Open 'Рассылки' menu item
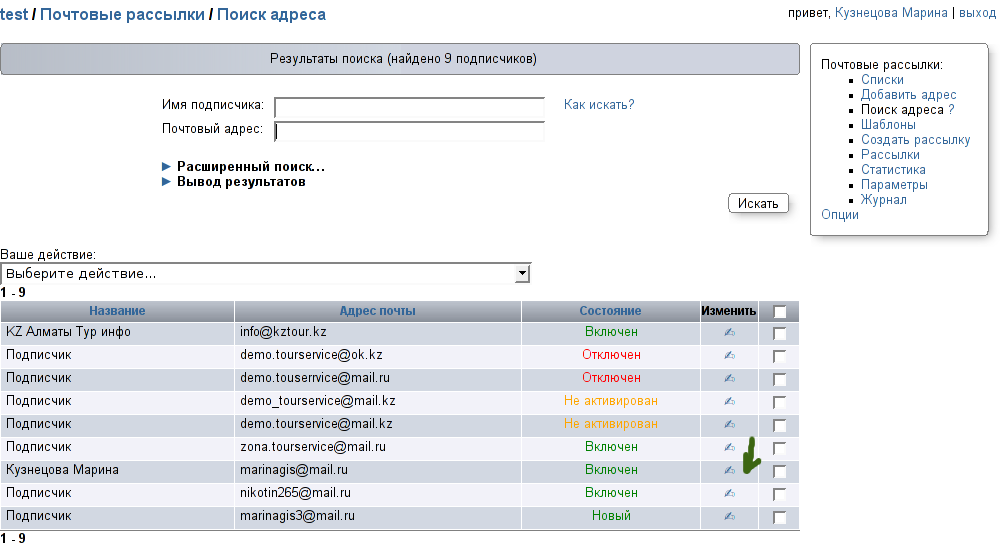The width and height of the screenshot is (1001, 548). point(890,155)
